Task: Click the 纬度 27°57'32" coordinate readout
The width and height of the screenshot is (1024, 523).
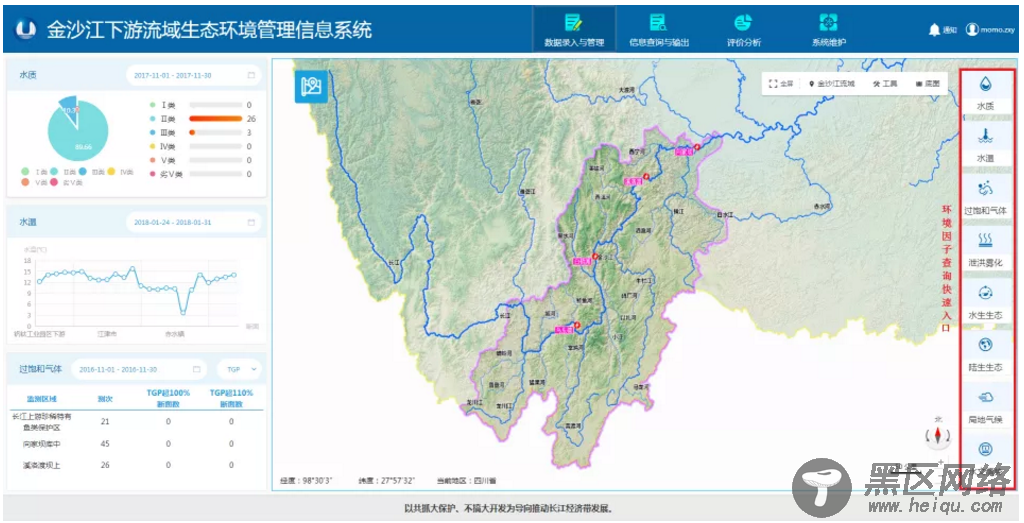Action: tap(386, 481)
